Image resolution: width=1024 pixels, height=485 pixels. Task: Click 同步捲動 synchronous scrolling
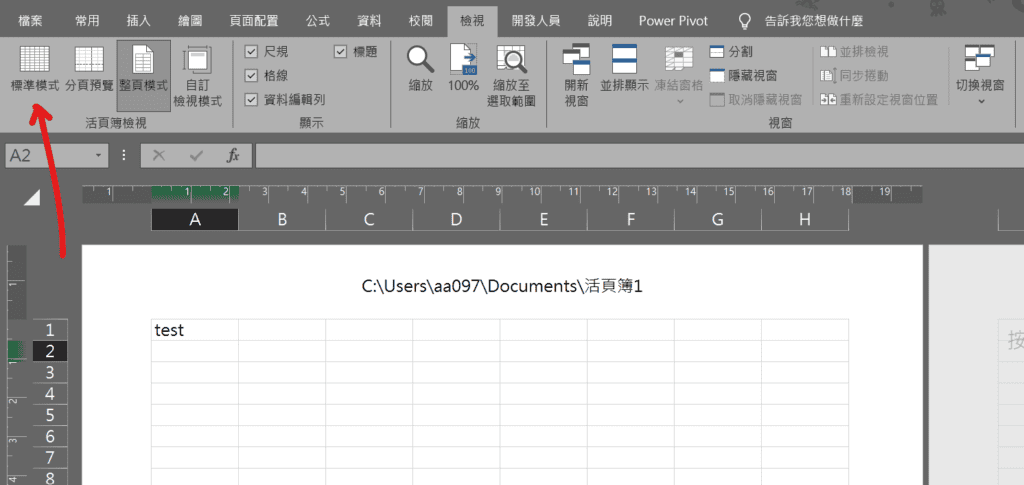(854, 76)
